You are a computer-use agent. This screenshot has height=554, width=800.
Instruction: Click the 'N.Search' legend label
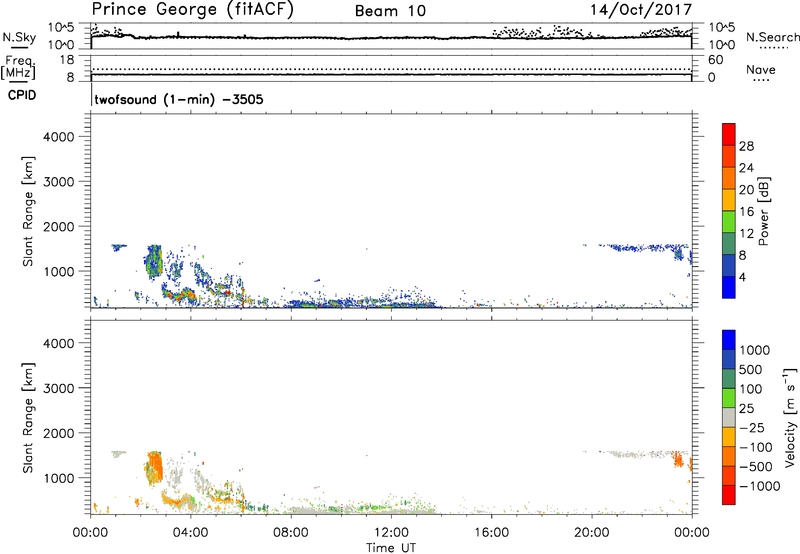coord(772,37)
